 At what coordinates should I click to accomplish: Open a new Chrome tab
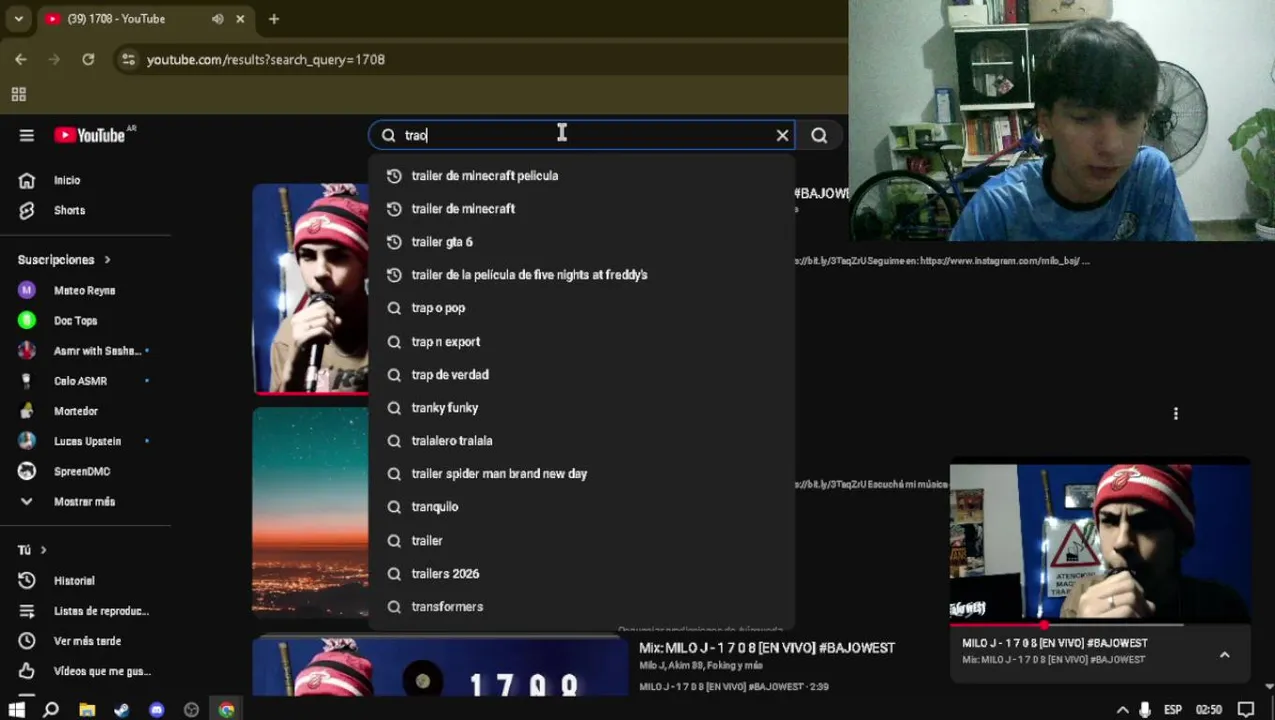[274, 19]
